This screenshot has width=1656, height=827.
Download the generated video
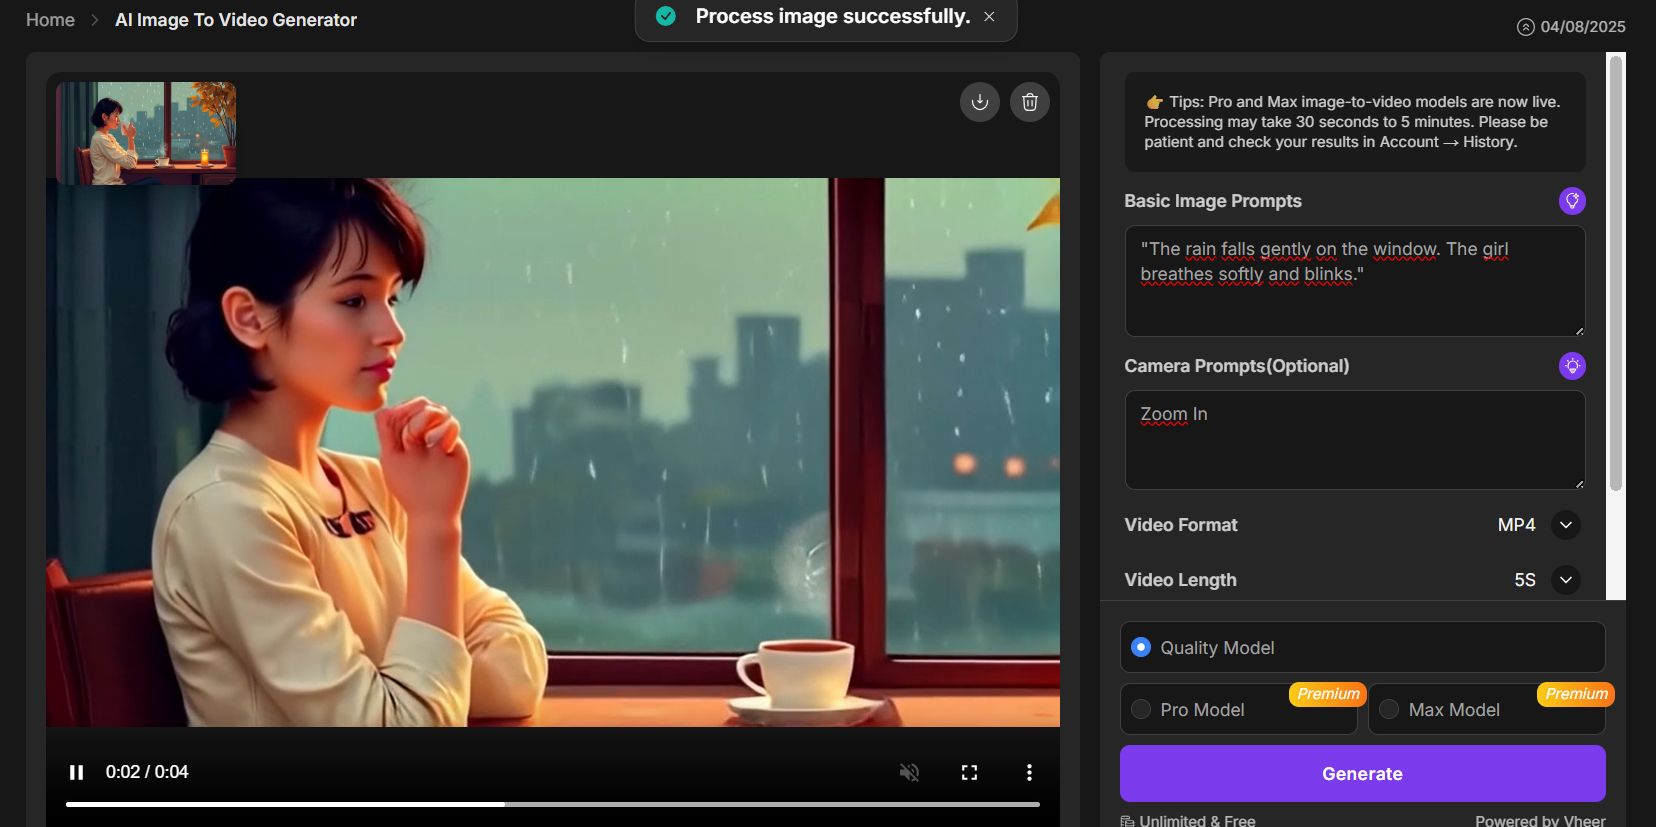(980, 102)
